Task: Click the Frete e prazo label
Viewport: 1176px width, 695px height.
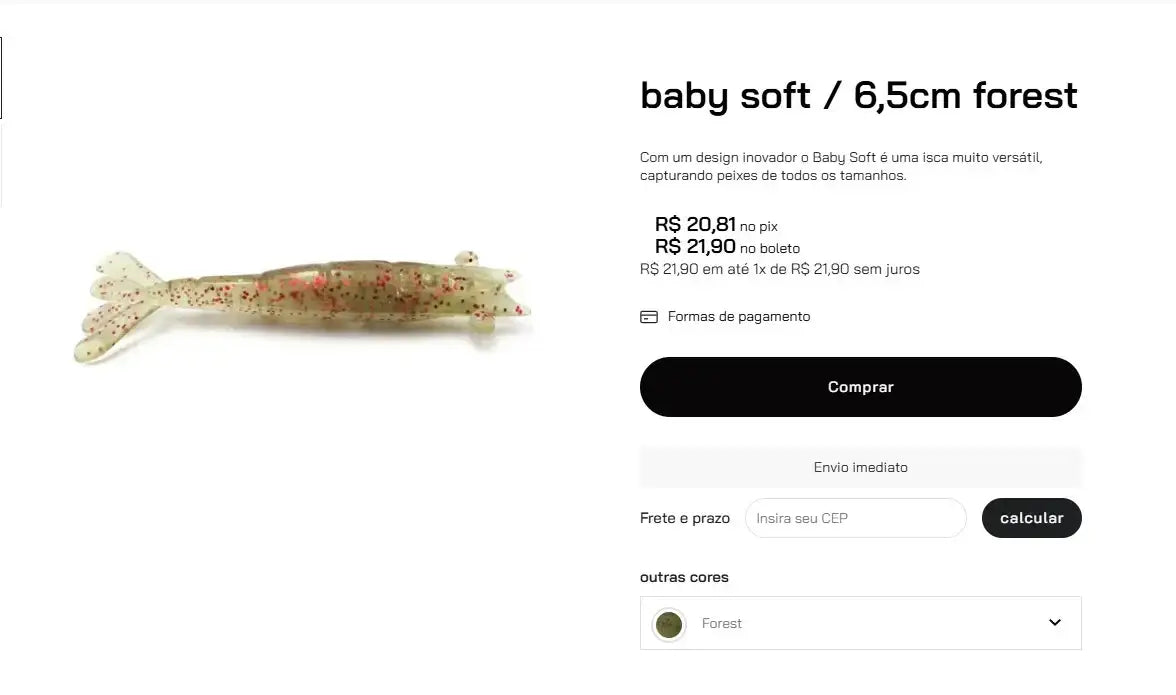Action: coord(684,518)
